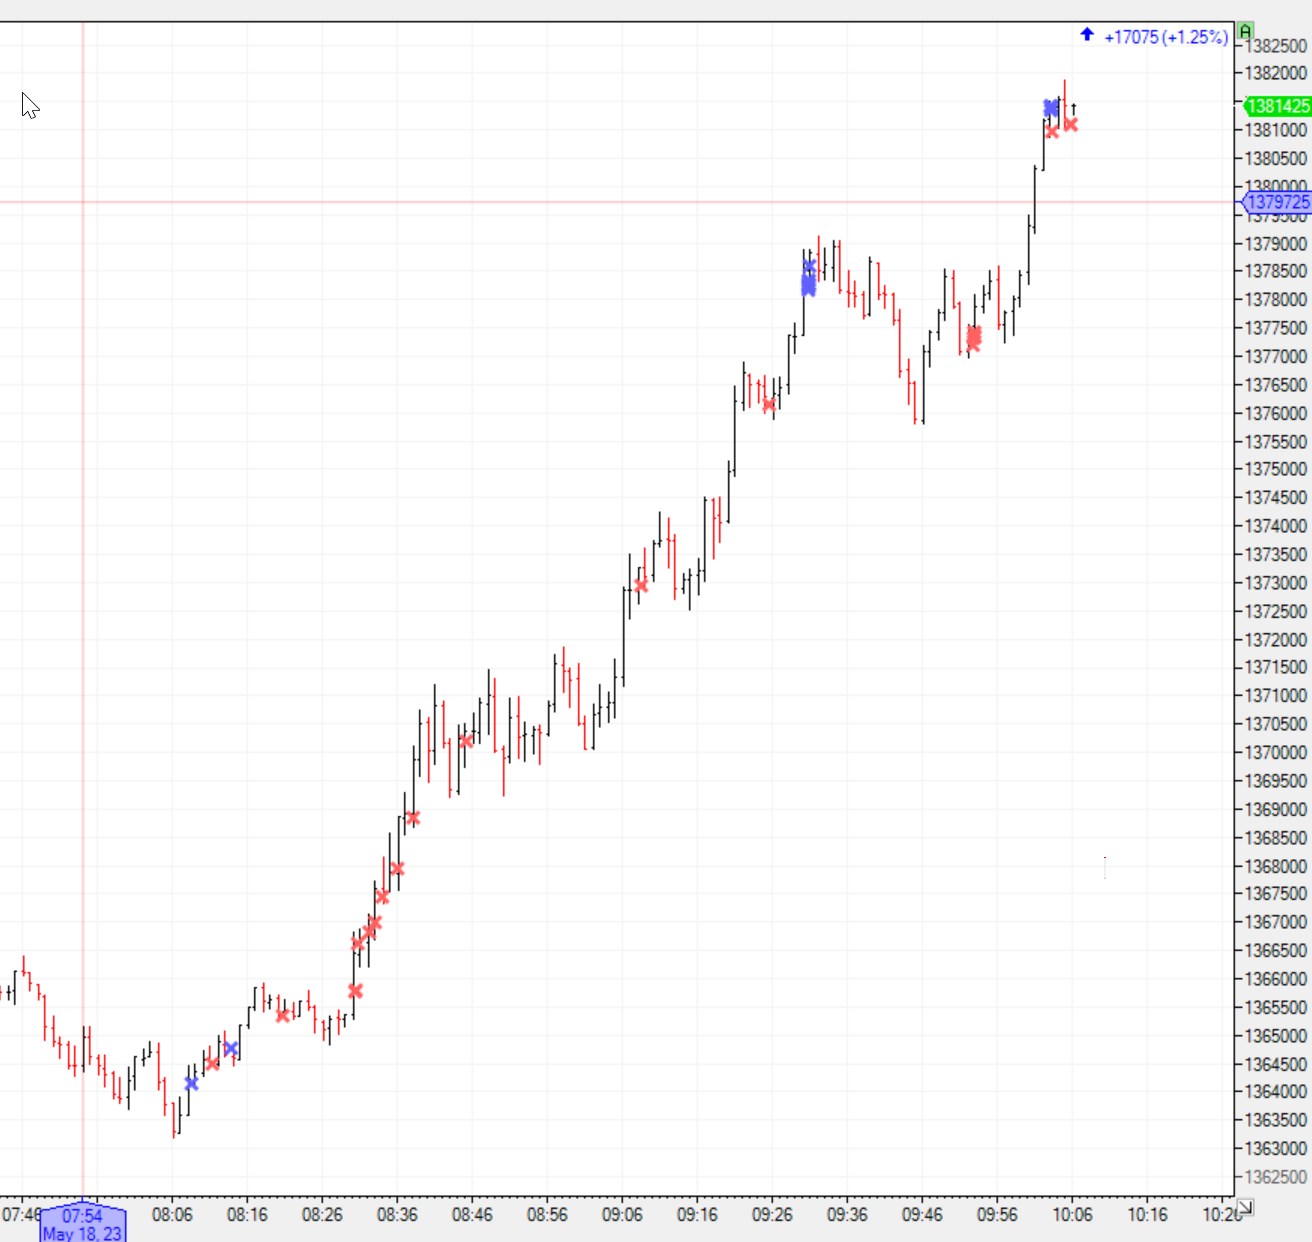Image resolution: width=1312 pixels, height=1242 pixels.
Task: Click price axis label 1376000
Action: coord(1276,413)
